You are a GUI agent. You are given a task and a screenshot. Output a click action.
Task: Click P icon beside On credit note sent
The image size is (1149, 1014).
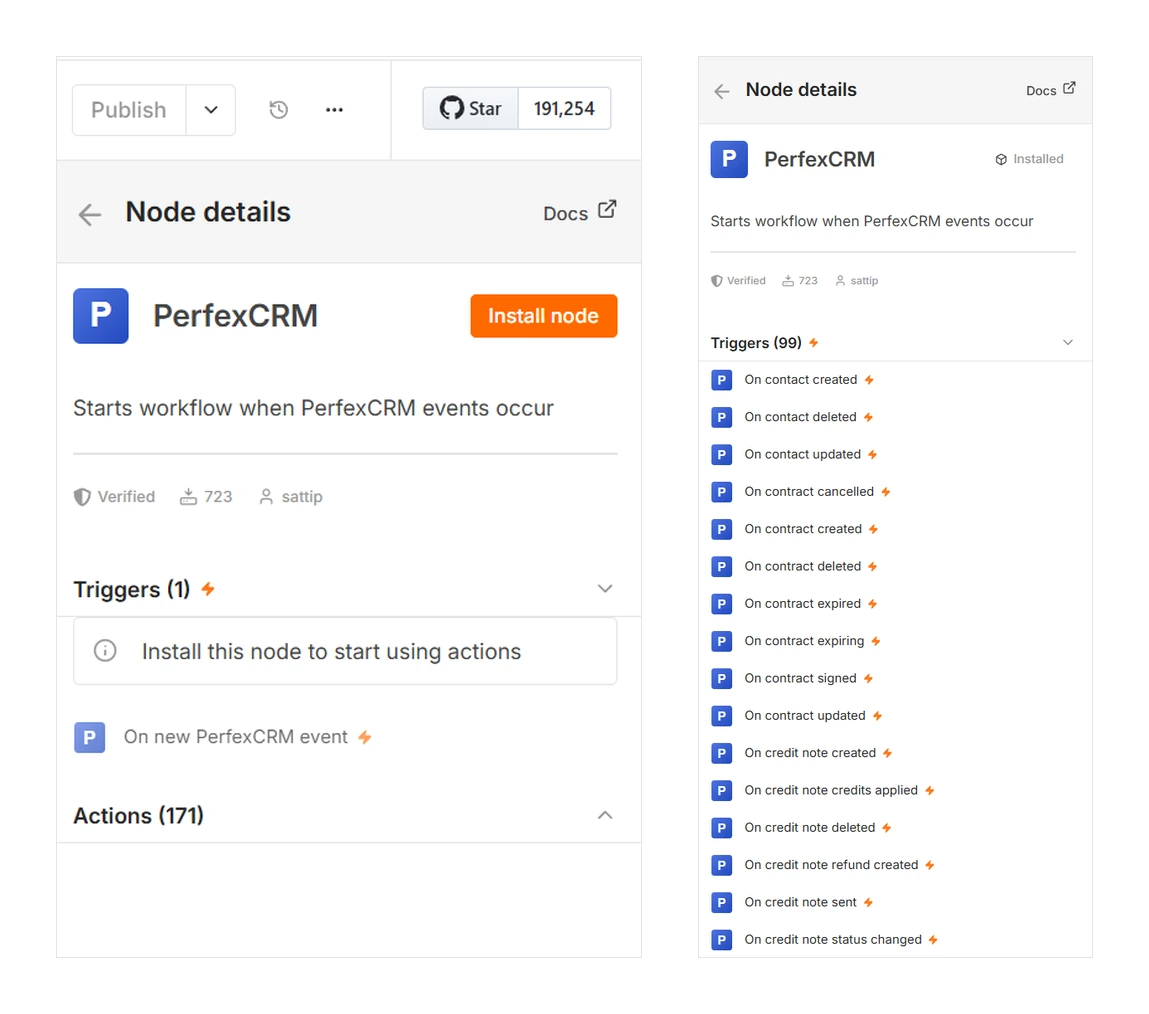[x=722, y=903]
